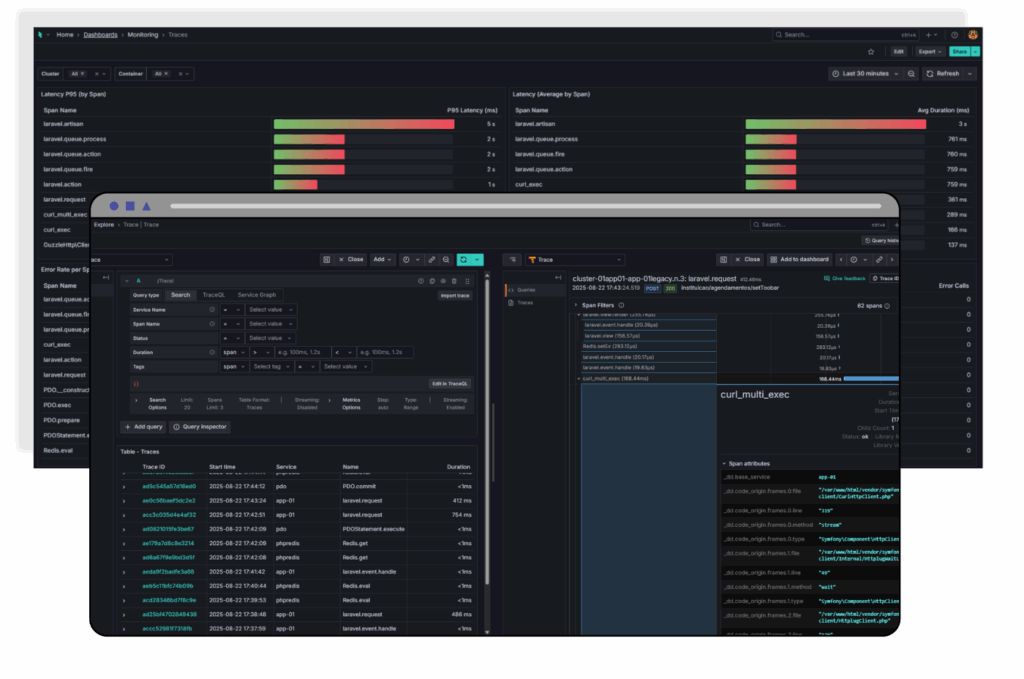Click the zoom out time range icon in dashboard
Image resolution: width=1024 pixels, height=679 pixels.
click(911, 74)
